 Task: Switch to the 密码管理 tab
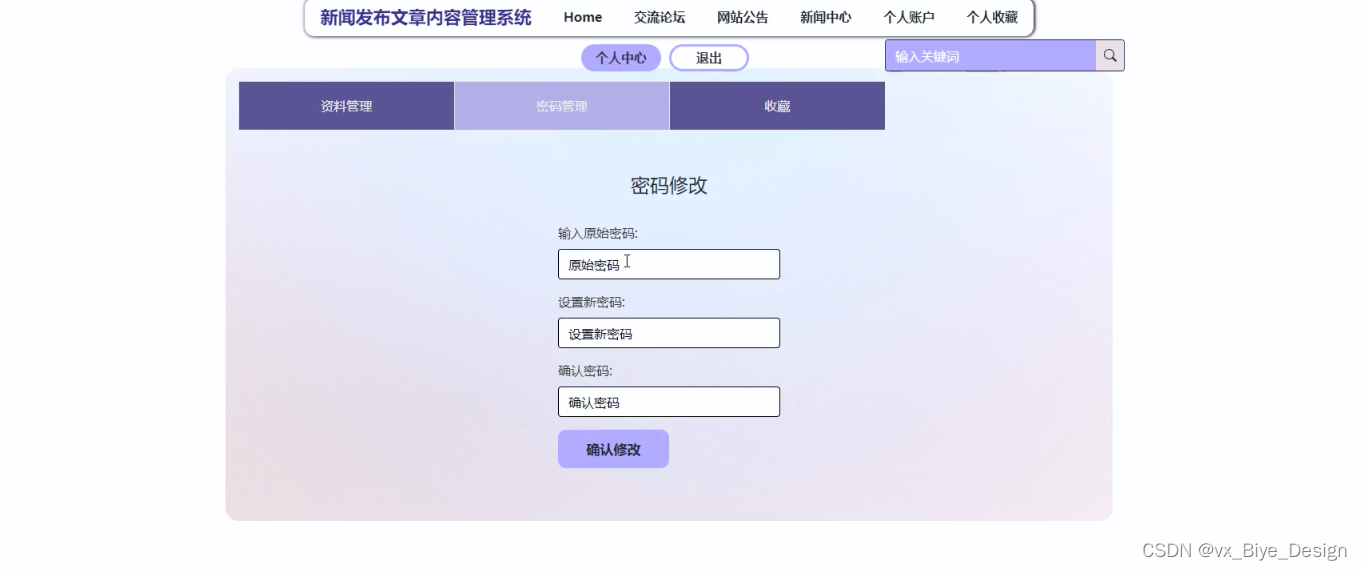(562, 106)
